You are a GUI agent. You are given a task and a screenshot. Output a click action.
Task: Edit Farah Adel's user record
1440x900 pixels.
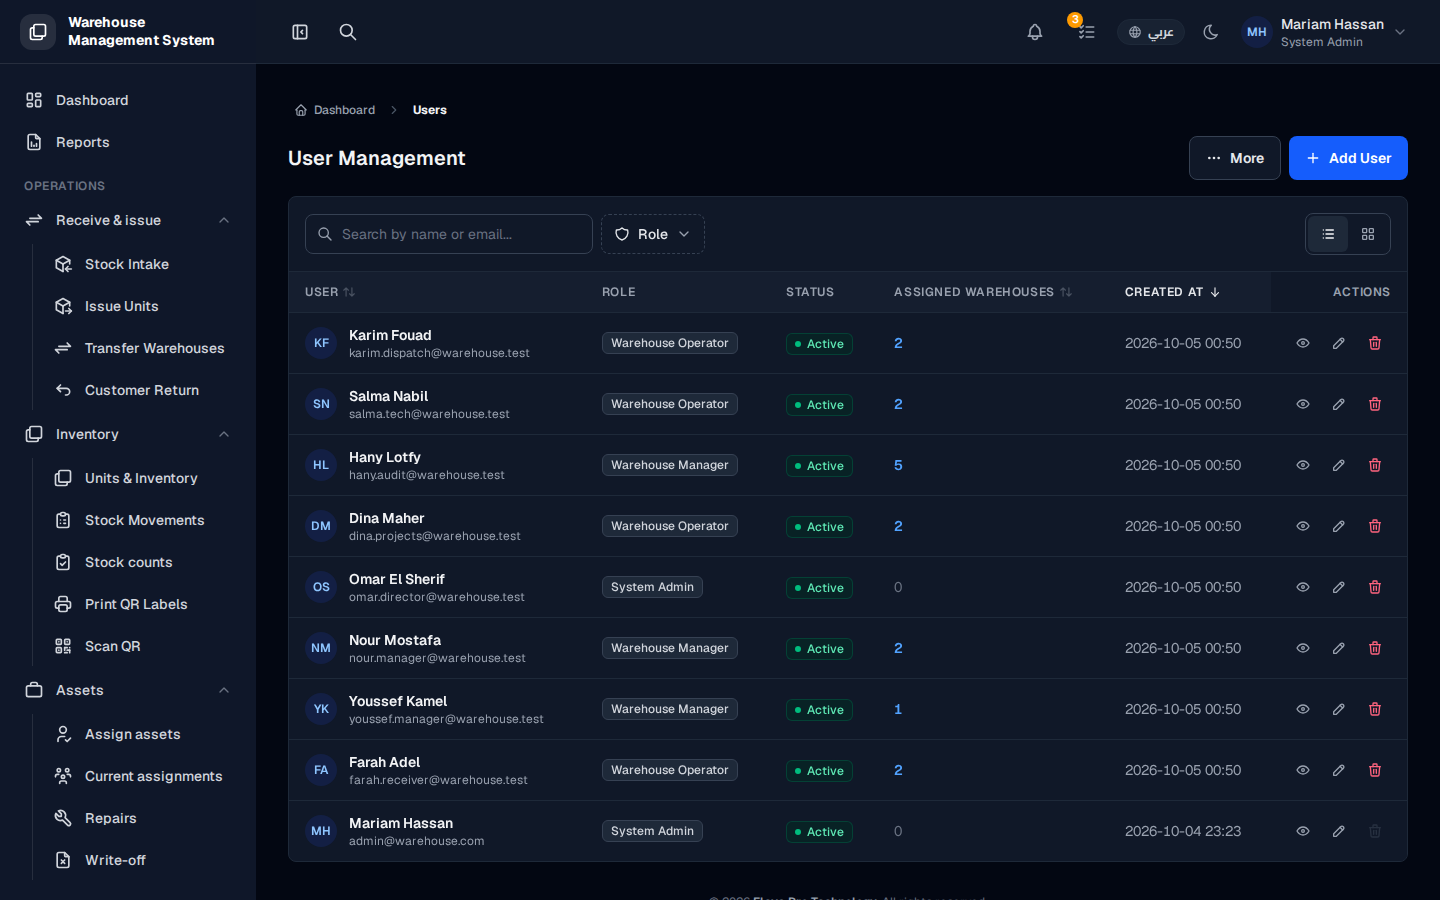[1339, 770]
